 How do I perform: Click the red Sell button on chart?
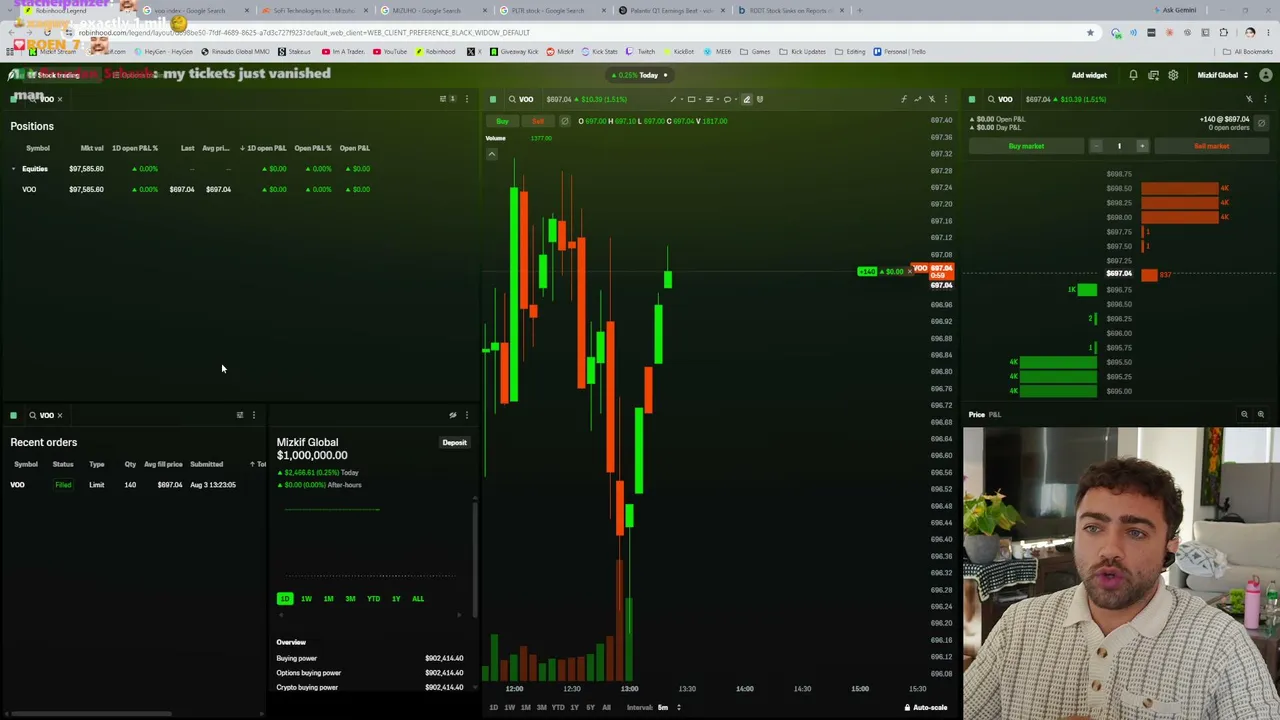(x=538, y=121)
